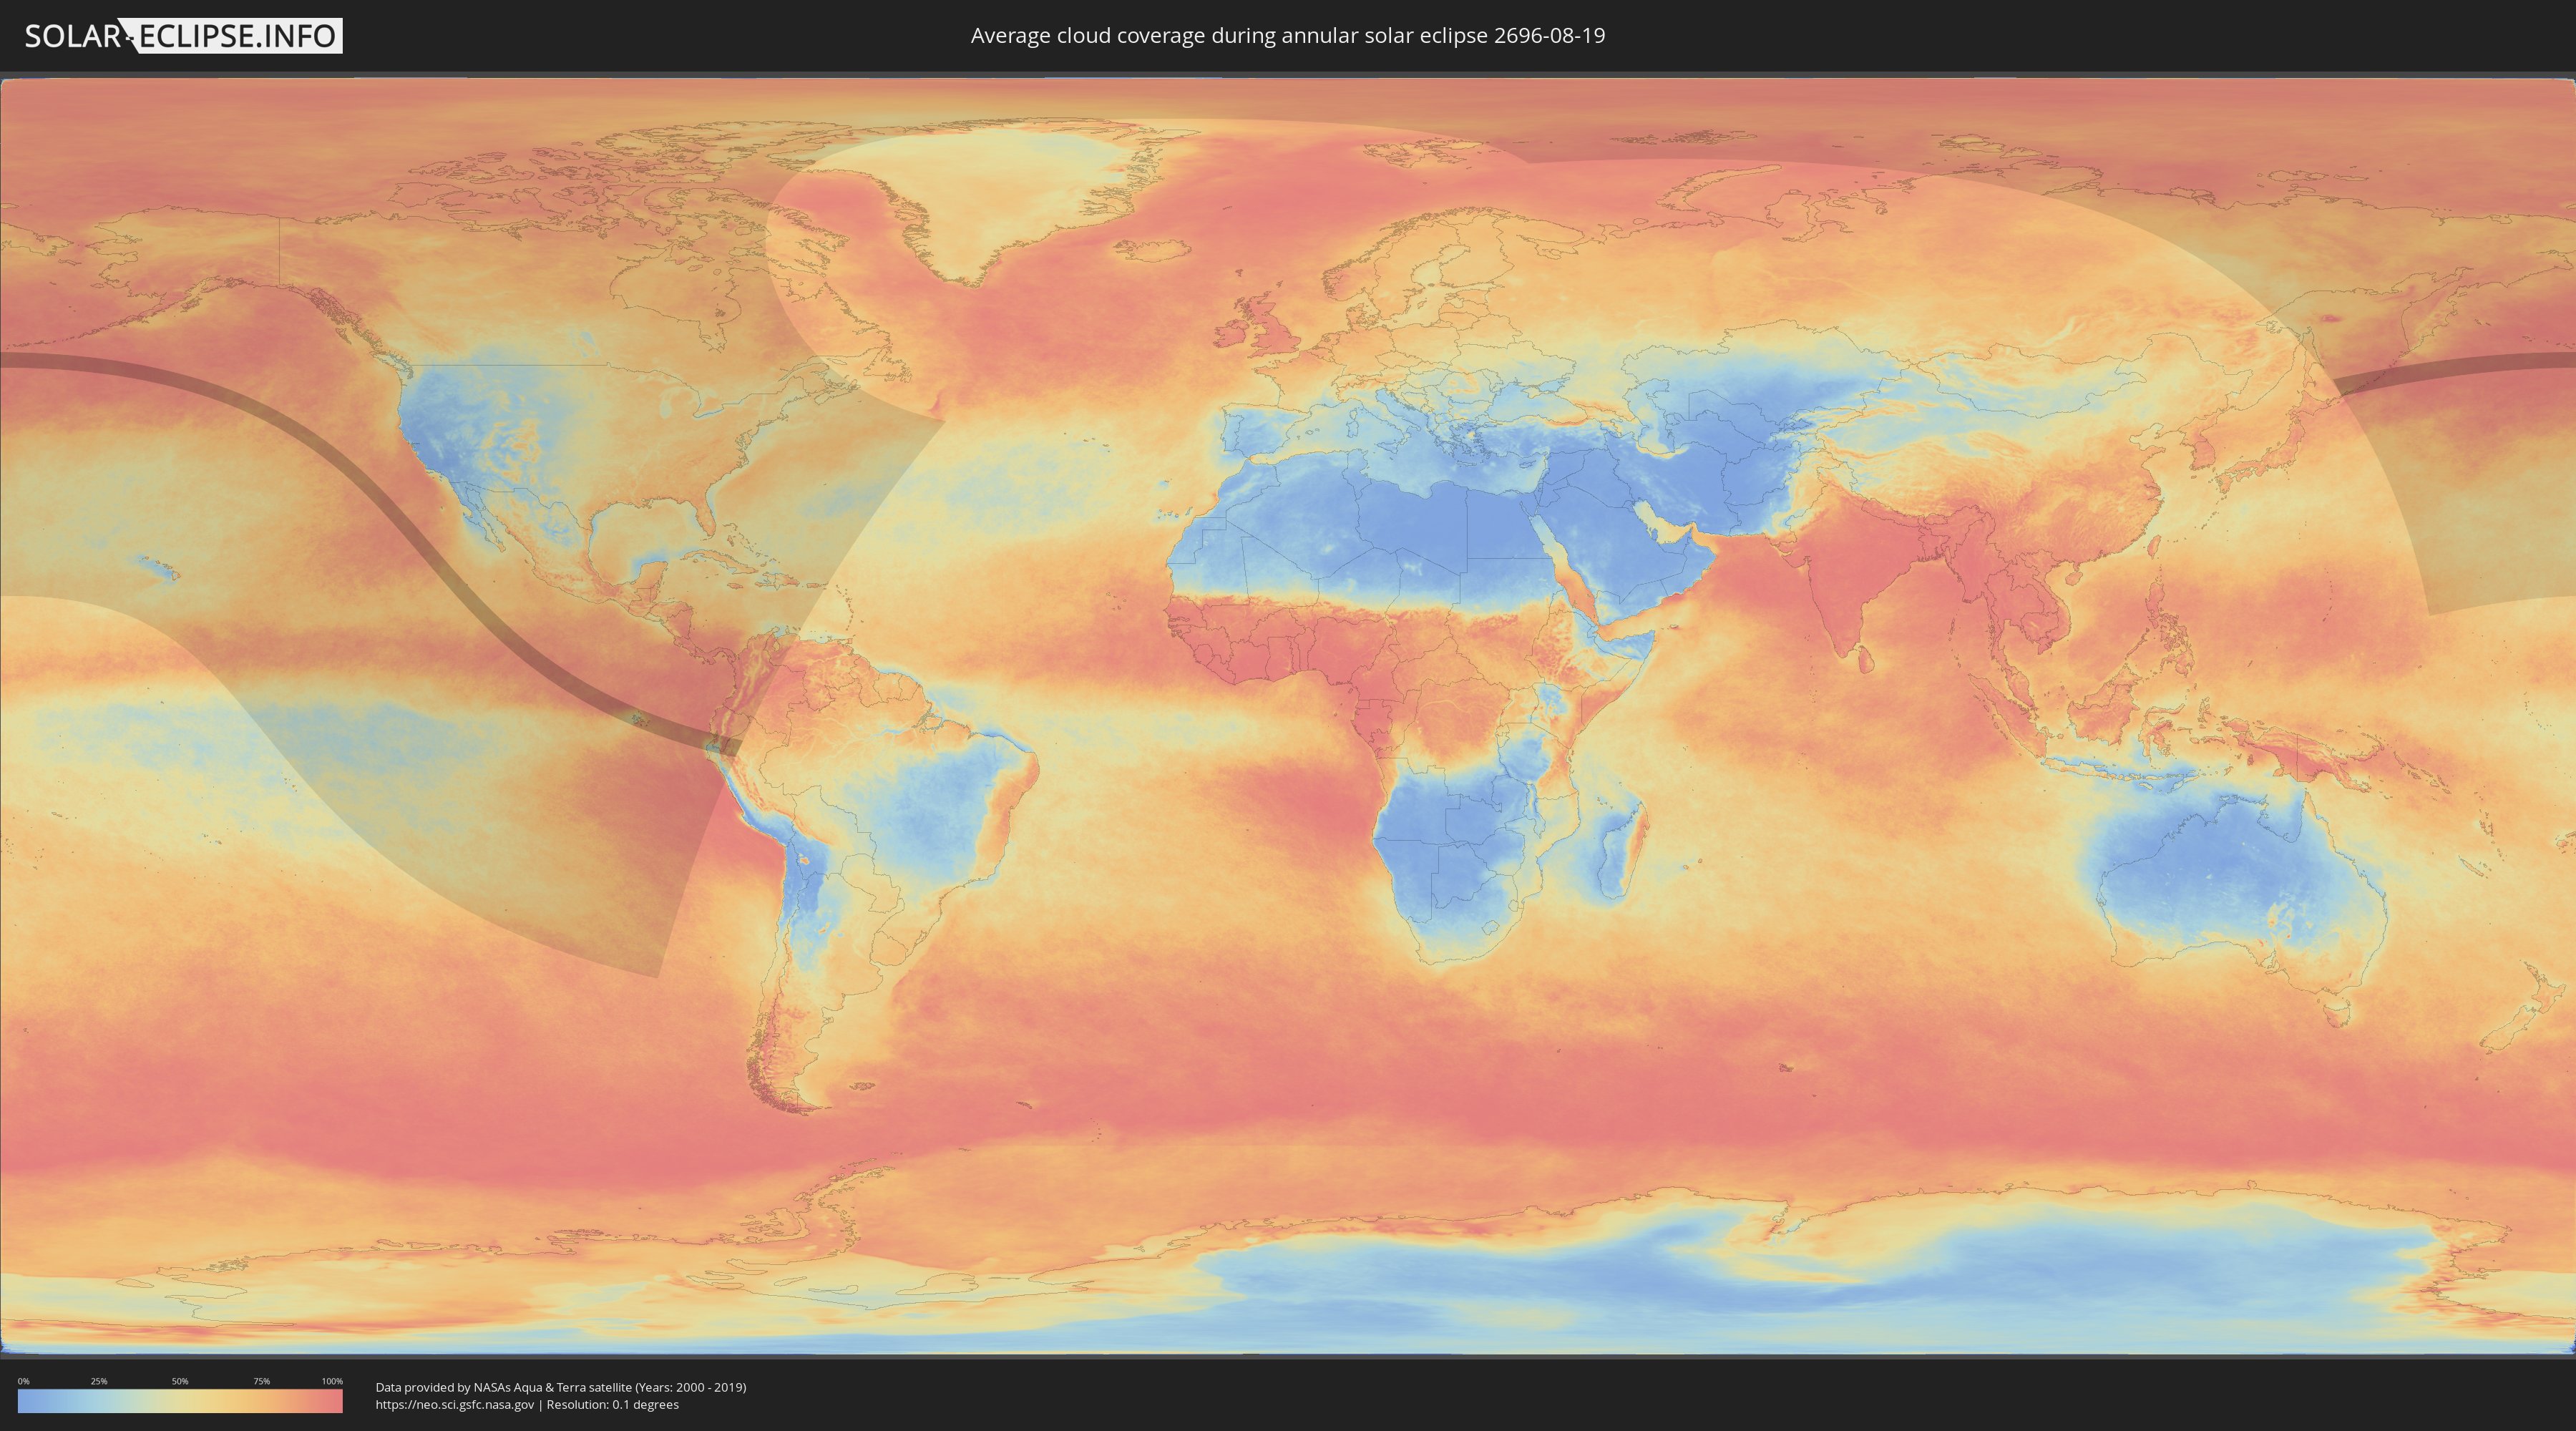The height and width of the screenshot is (1431, 2576).
Task: Click the title 'Average cloud coverage during annular solar eclipse 2696-08-19'
Action: [x=1287, y=36]
